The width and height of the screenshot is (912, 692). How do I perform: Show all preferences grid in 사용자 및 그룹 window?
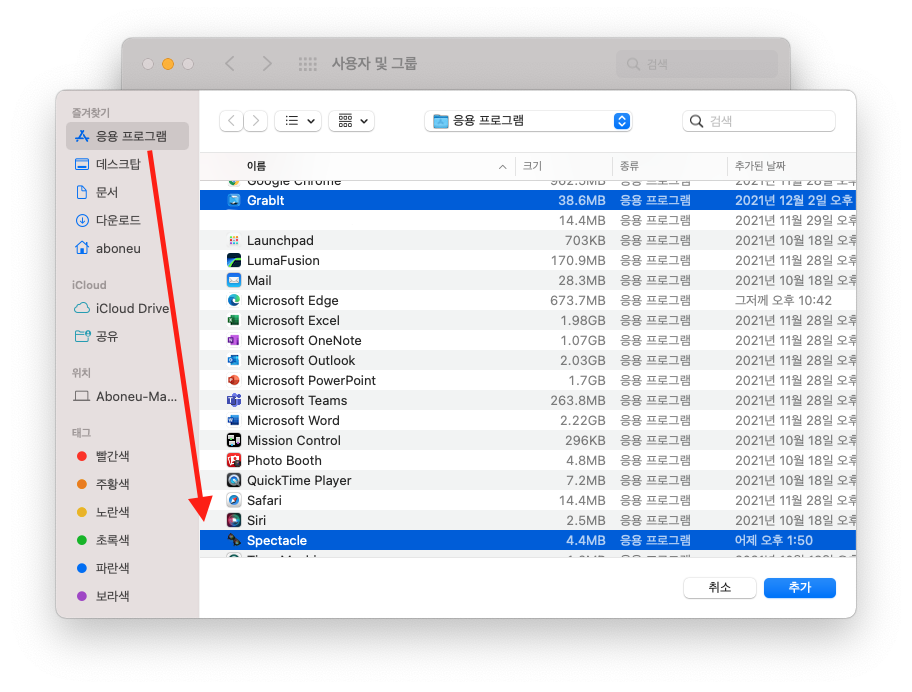[308, 64]
